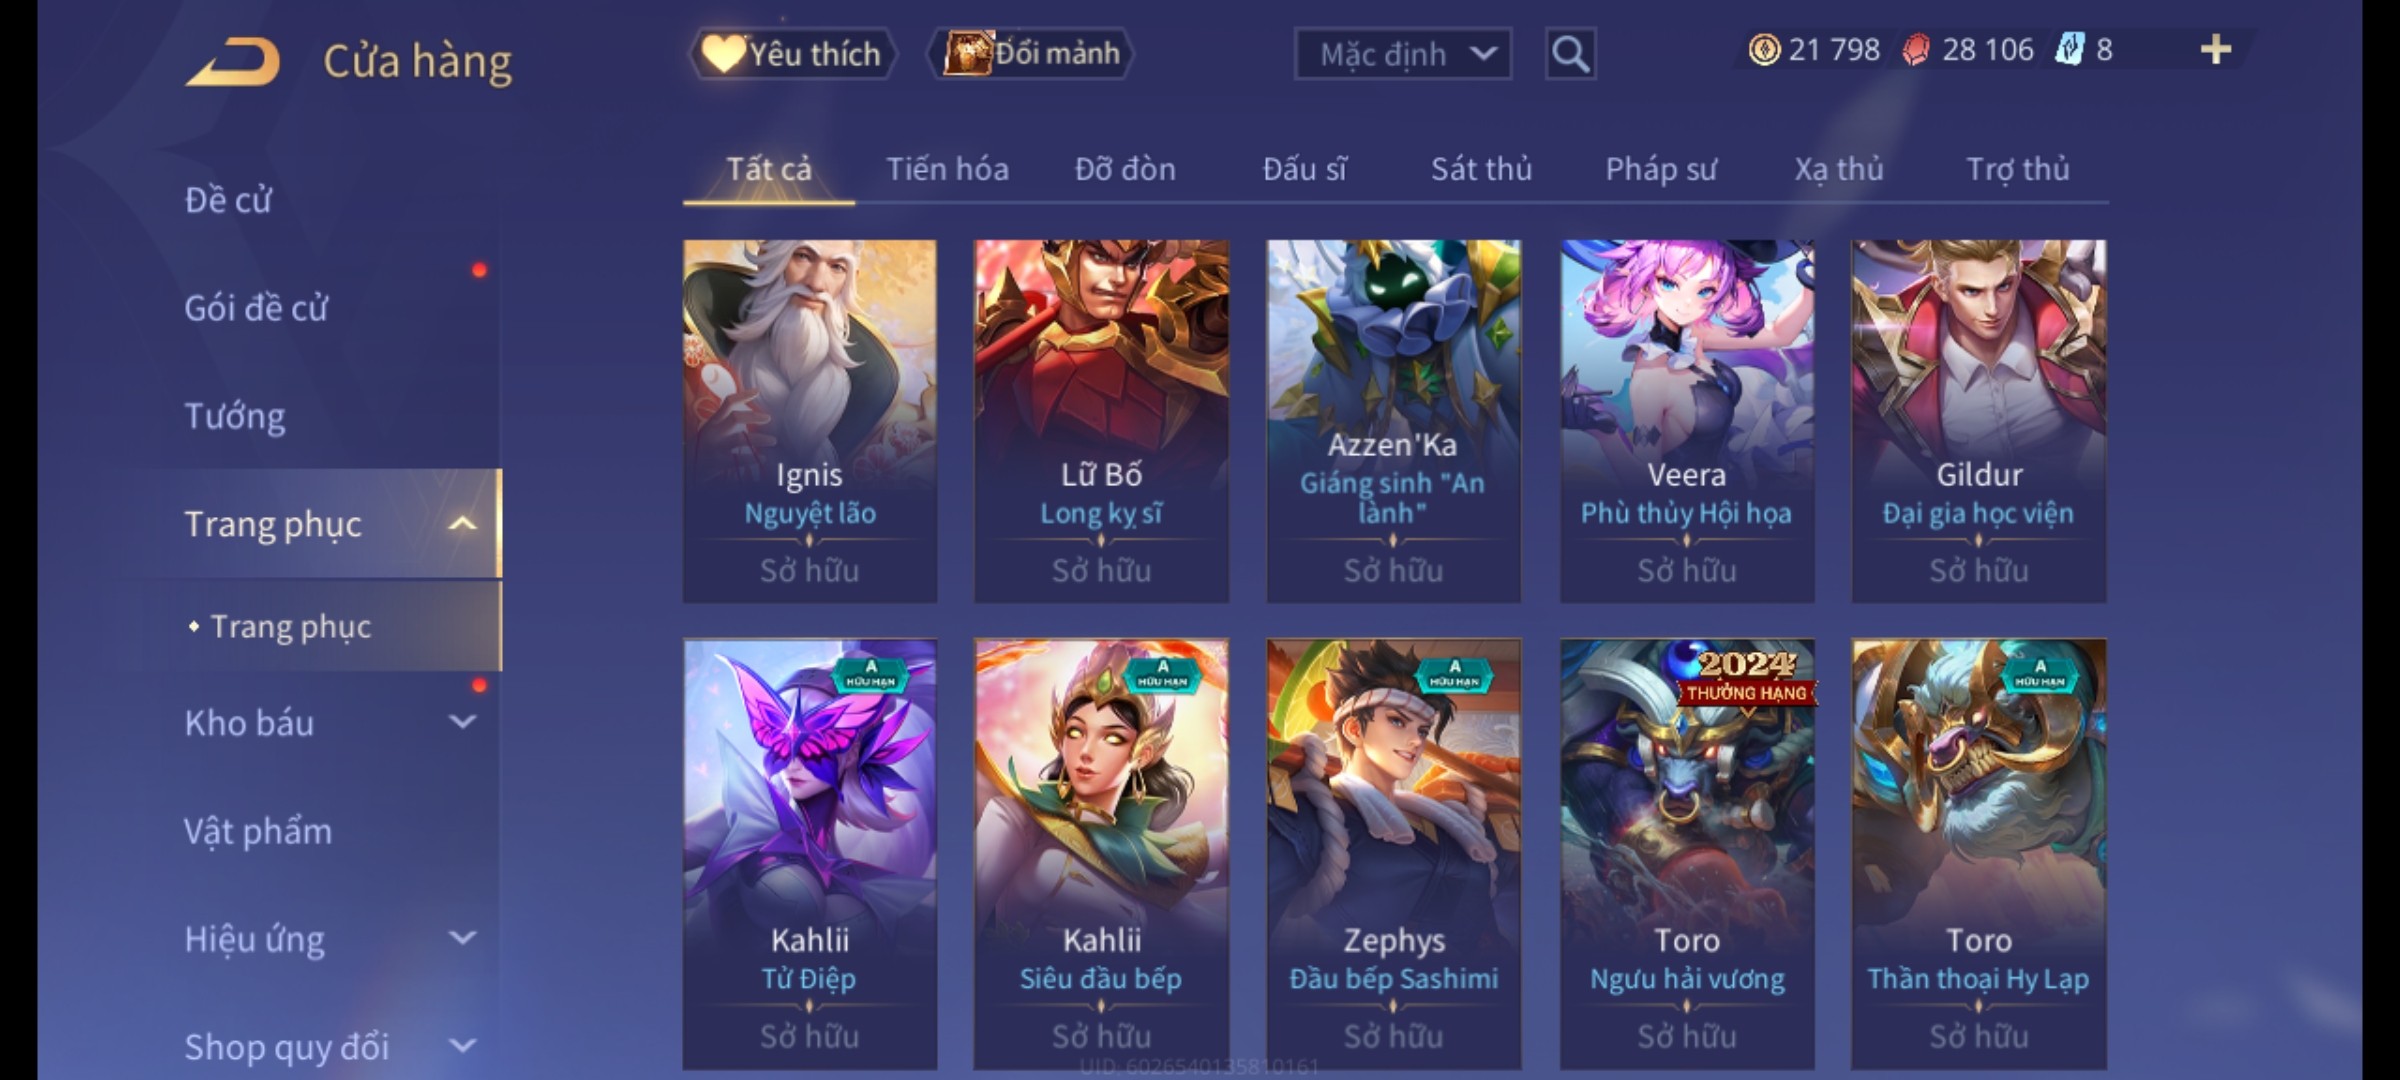Image resolution: width=2400 pixels, height=1080 pixels.
Task: Click the golden back arrow icon
Action: (232, 62)
